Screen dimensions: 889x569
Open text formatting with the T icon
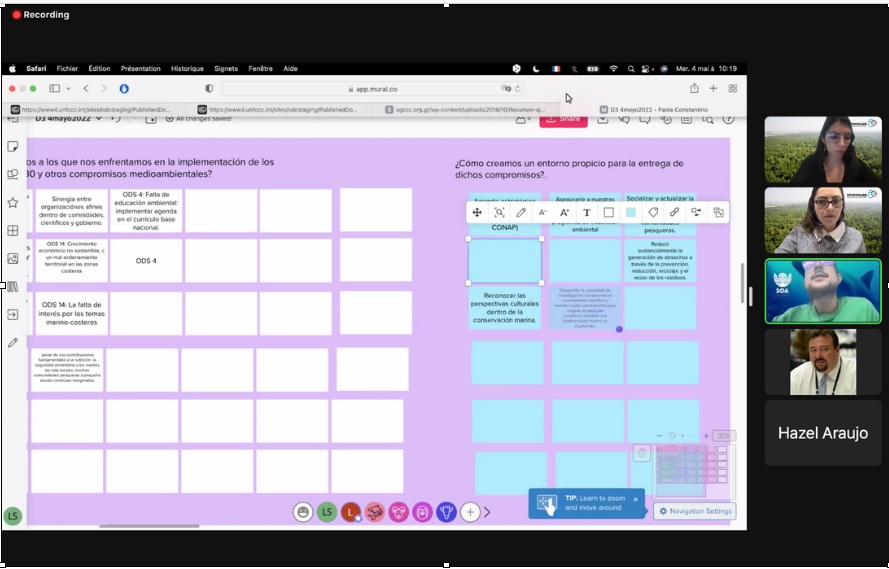pos(587,213)
